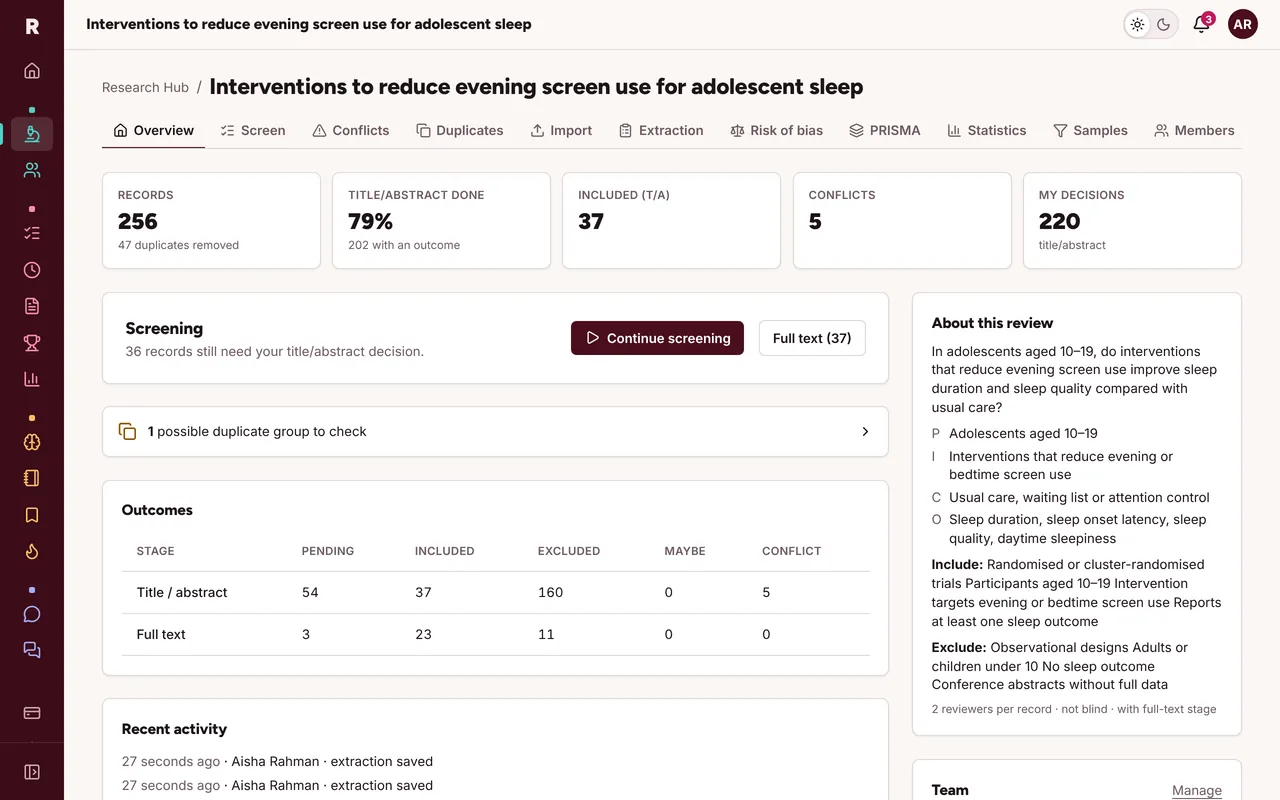
Task: Open the home icon in the sidebar
Action: (x=32, y=71)
